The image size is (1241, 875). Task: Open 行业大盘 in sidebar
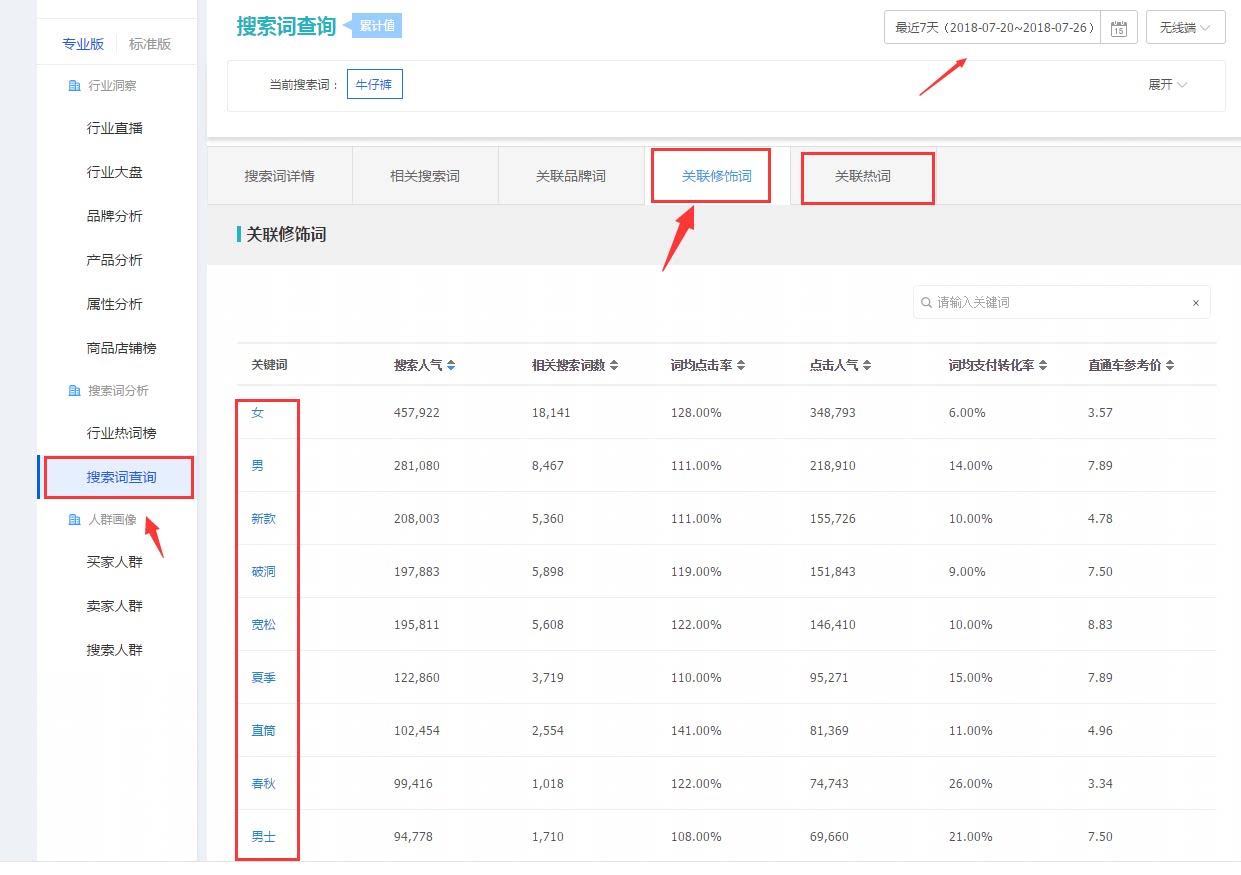[x=115, y=172]
